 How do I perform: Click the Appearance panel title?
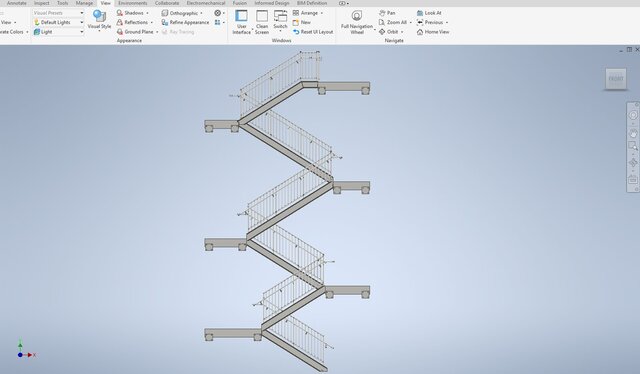click(129, 40)
